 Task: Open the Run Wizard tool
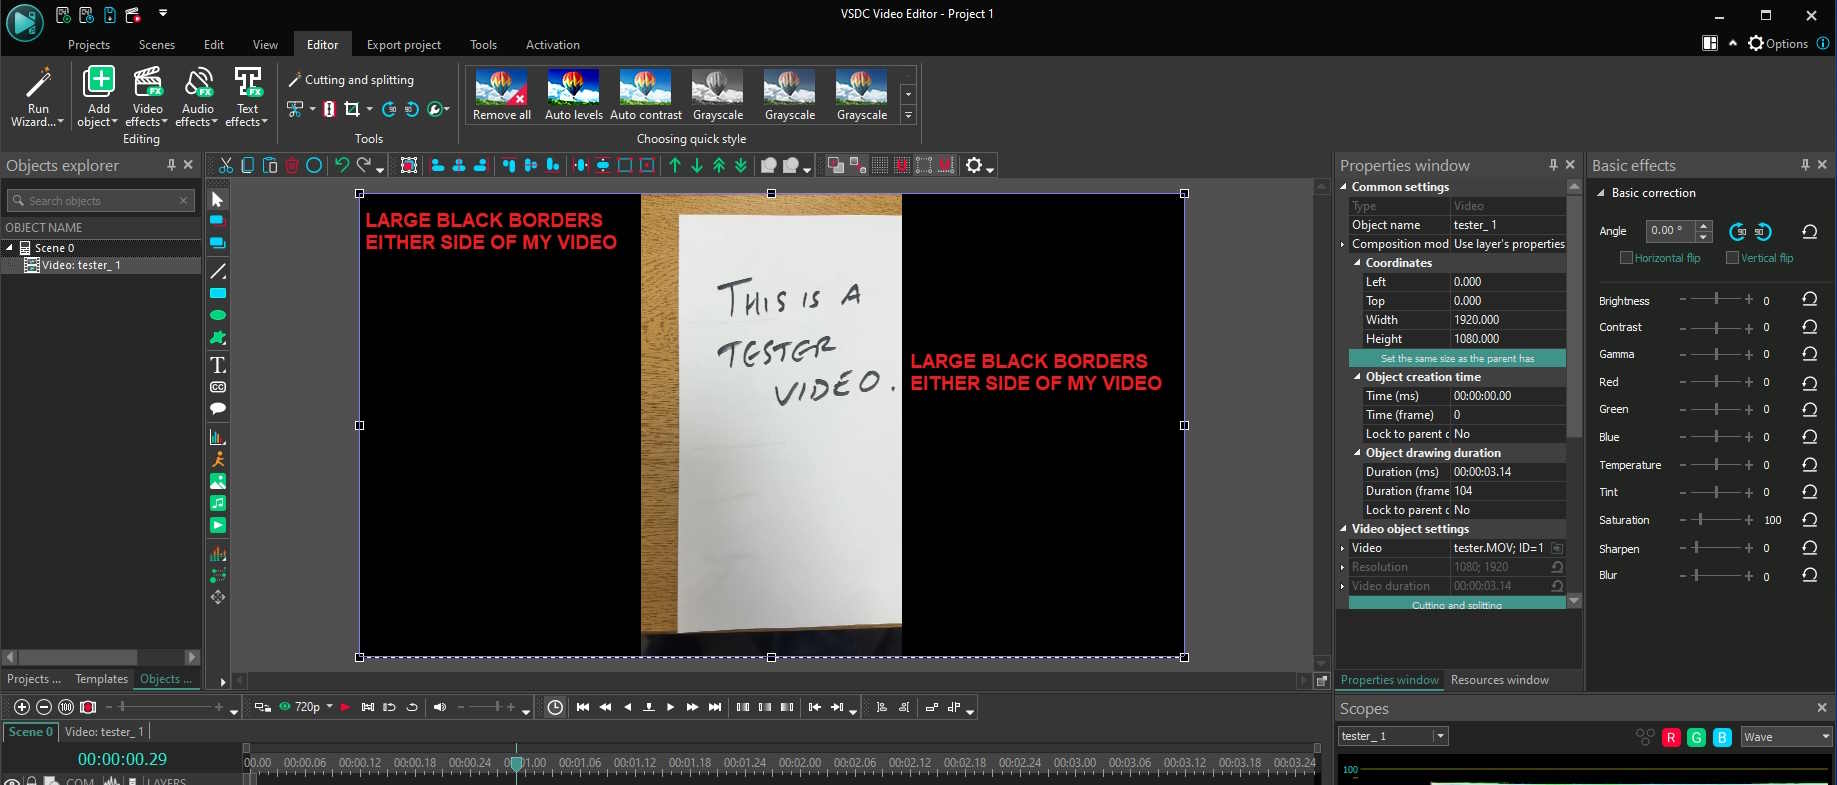[x=38, y=97]
